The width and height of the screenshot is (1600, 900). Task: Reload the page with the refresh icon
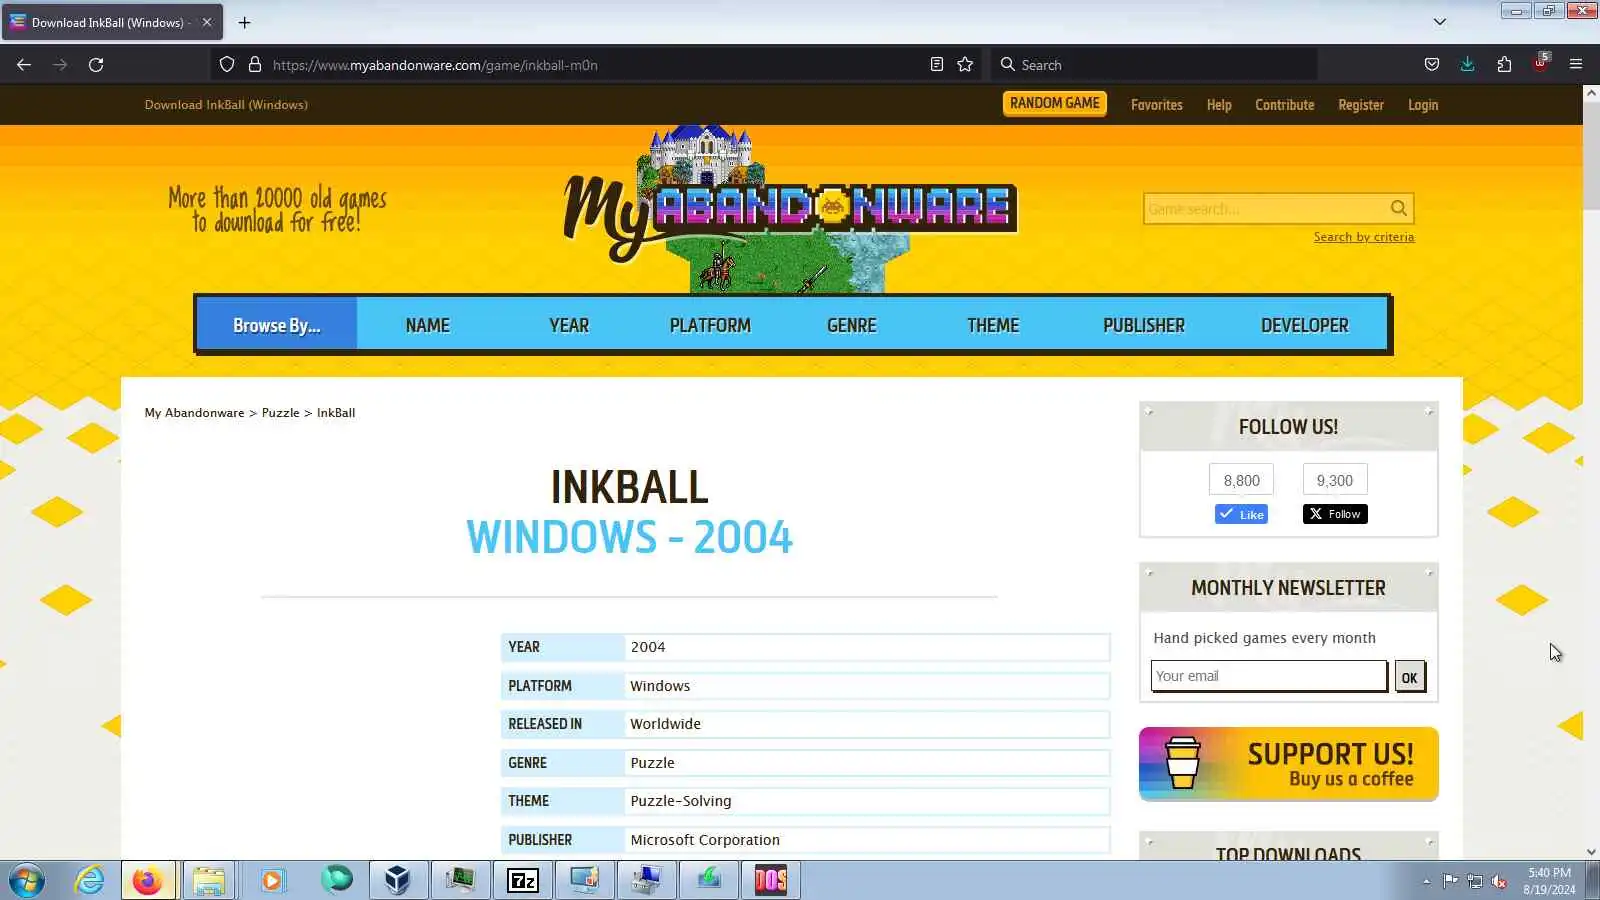click(x=96, y=65)
